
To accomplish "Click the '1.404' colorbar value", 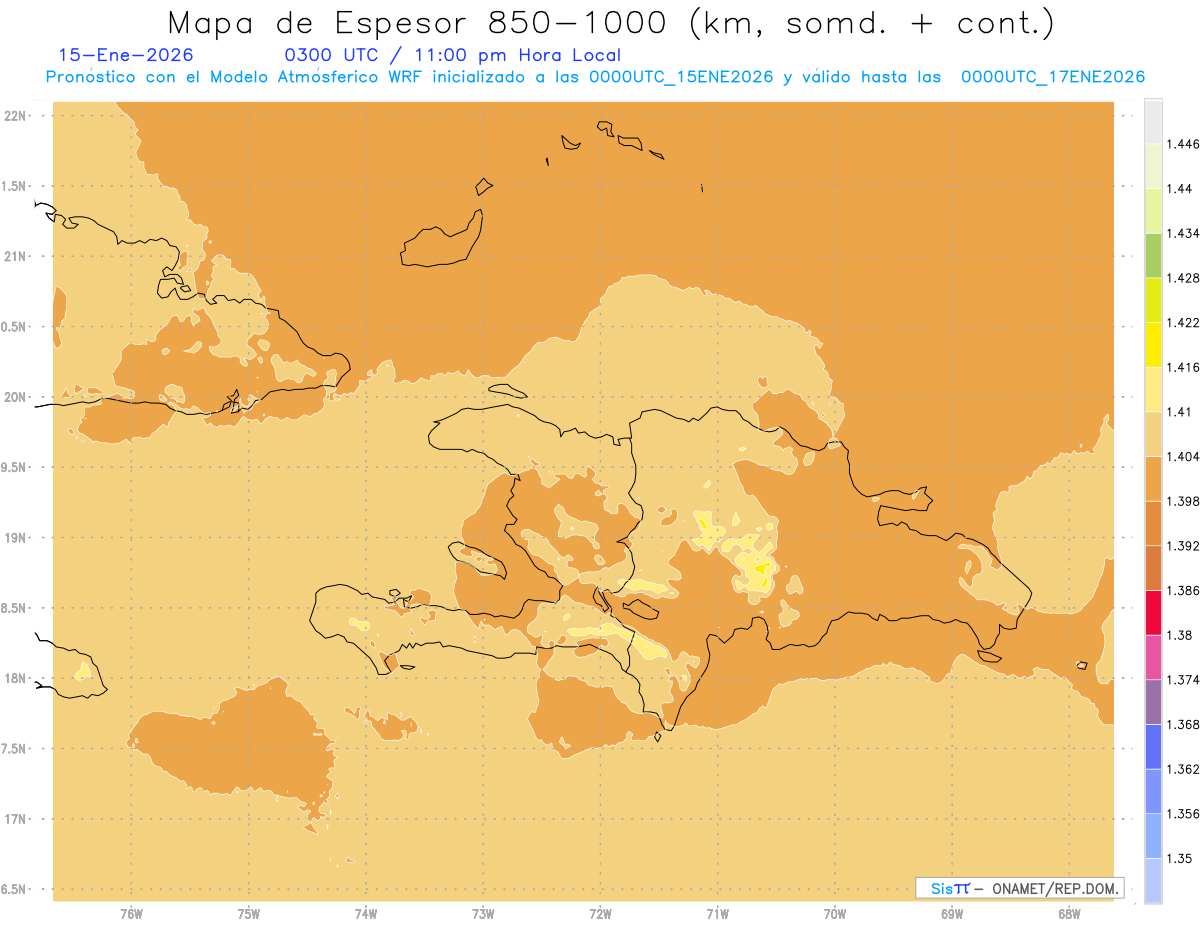I will pos(1184,457).
